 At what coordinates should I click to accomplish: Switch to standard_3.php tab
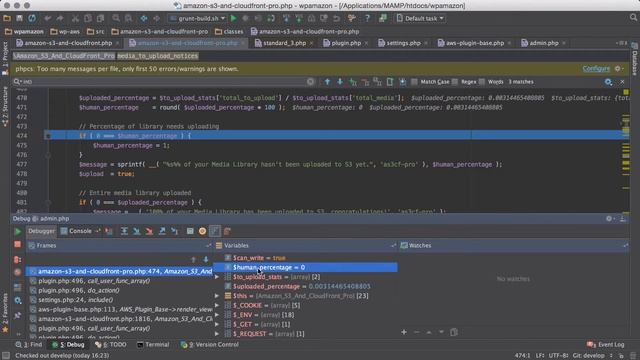(x=284, y=43)
